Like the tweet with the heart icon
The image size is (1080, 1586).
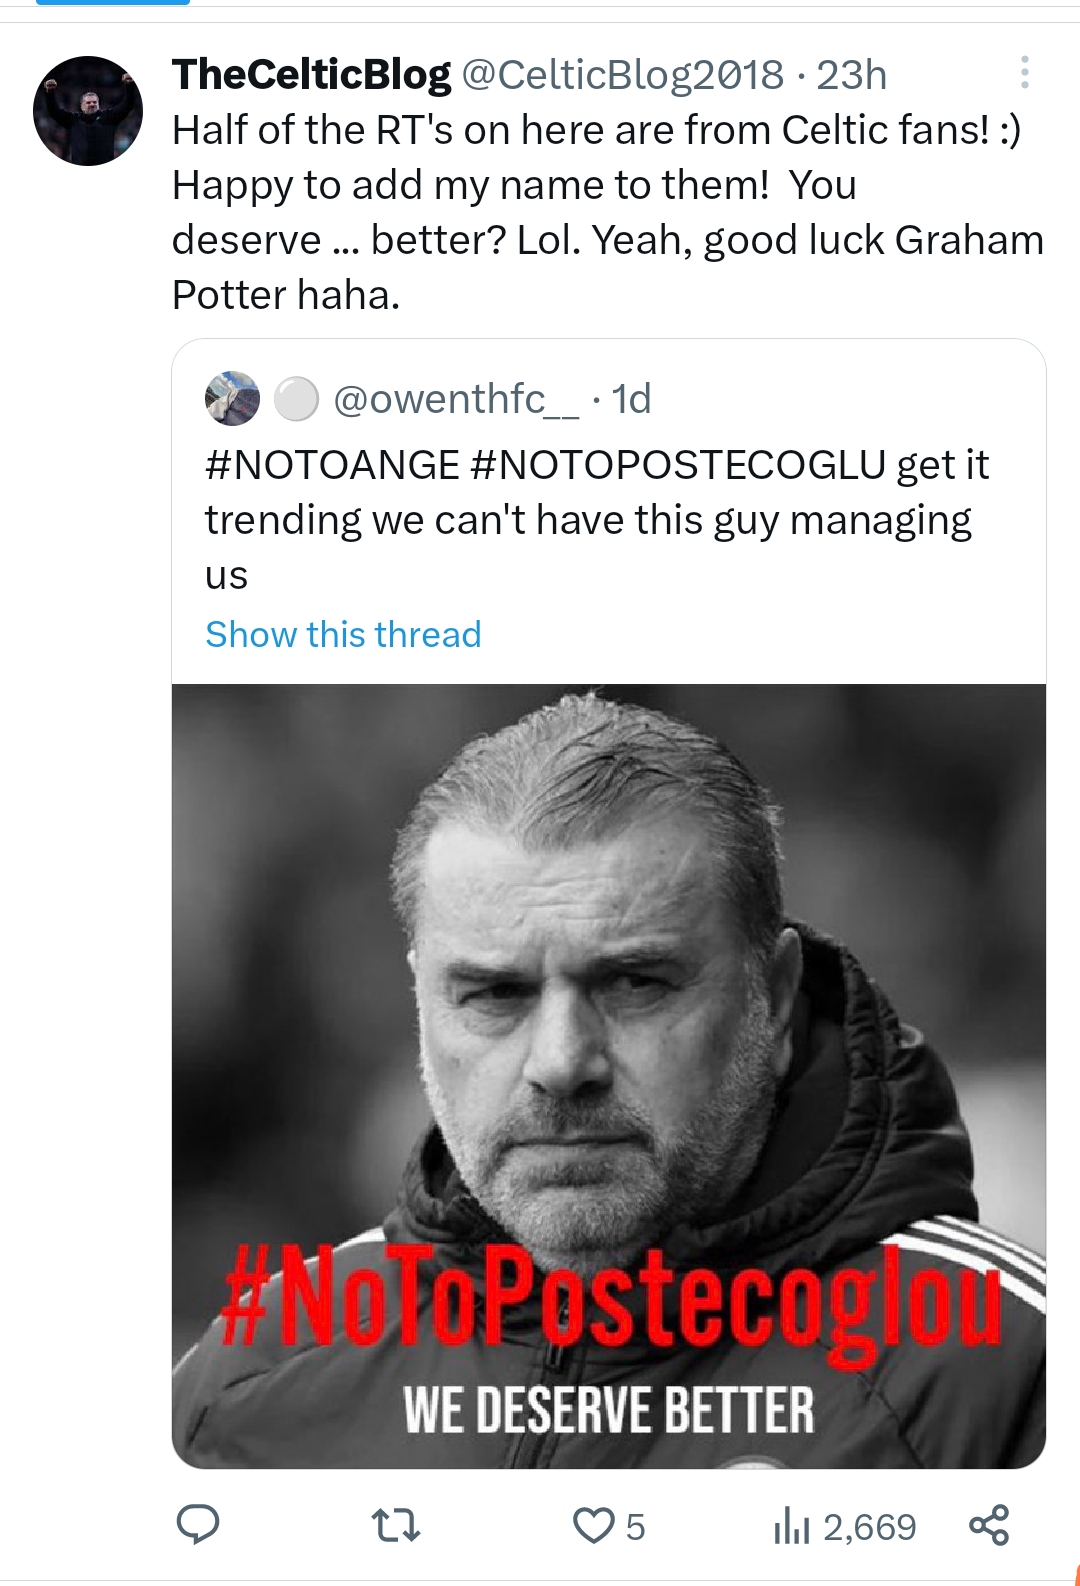[x=592, y=1526]
